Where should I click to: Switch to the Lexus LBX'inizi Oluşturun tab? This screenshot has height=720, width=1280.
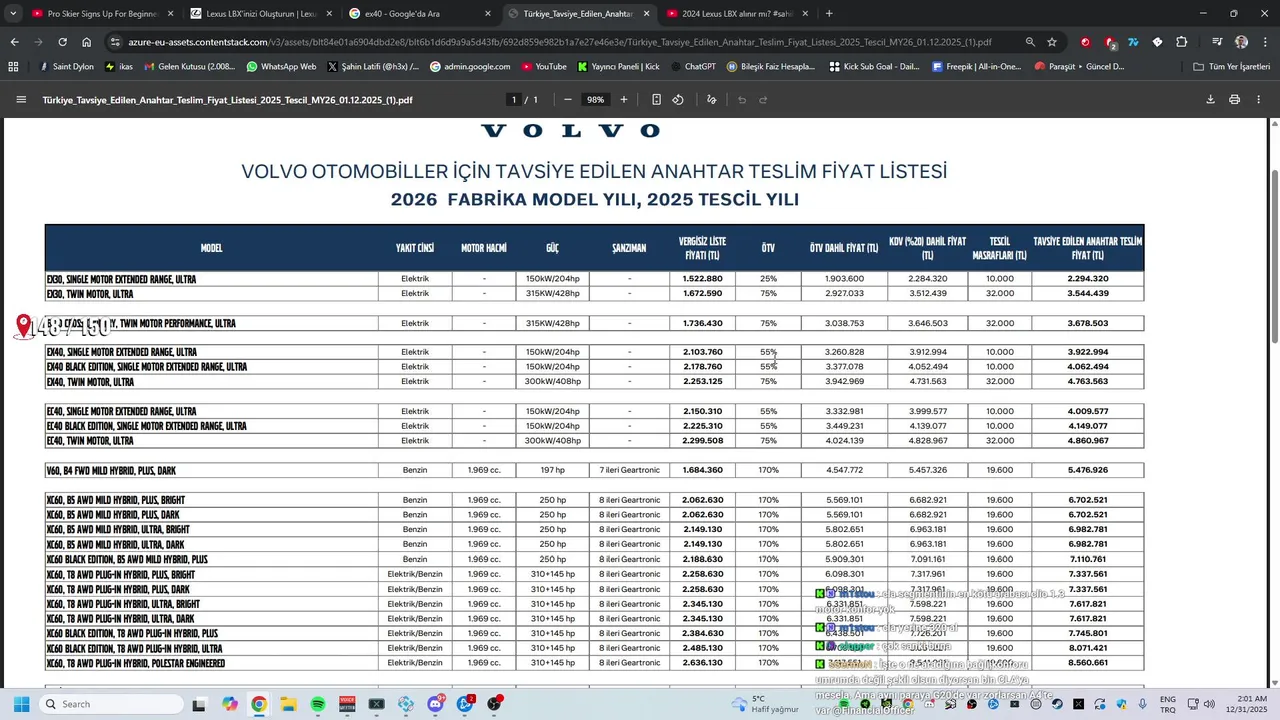tap(261, 14)
